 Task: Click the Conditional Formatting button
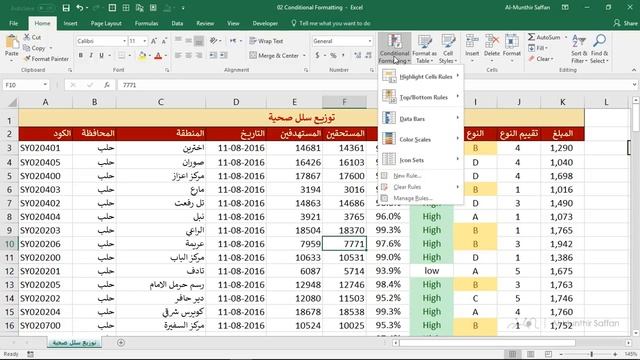(x=394, y=49)
